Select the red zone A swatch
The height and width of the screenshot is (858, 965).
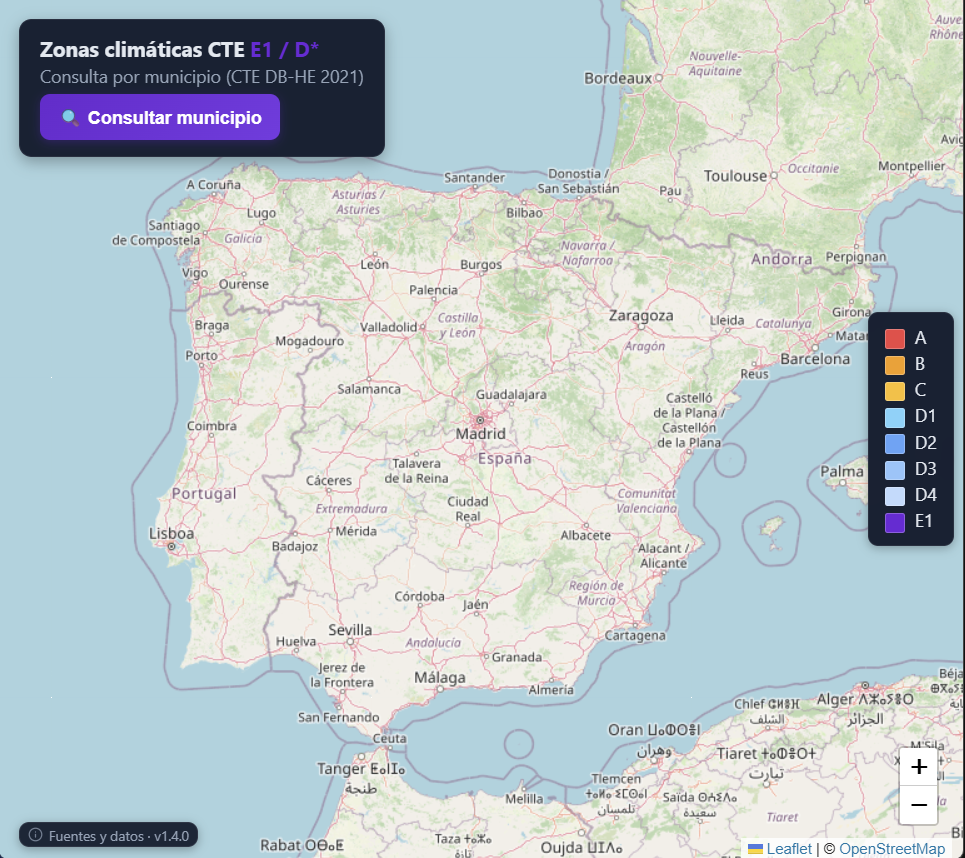pyautogui.click(x=895, y=339)
